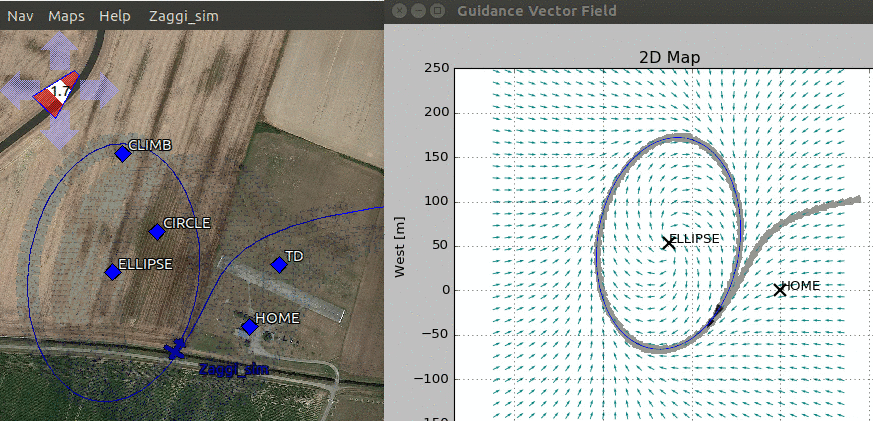Image resolution: width=873 pixels, height=421 pixels.
Task: Click the HOME label text on the satellite map
Action: coord(277,319)
